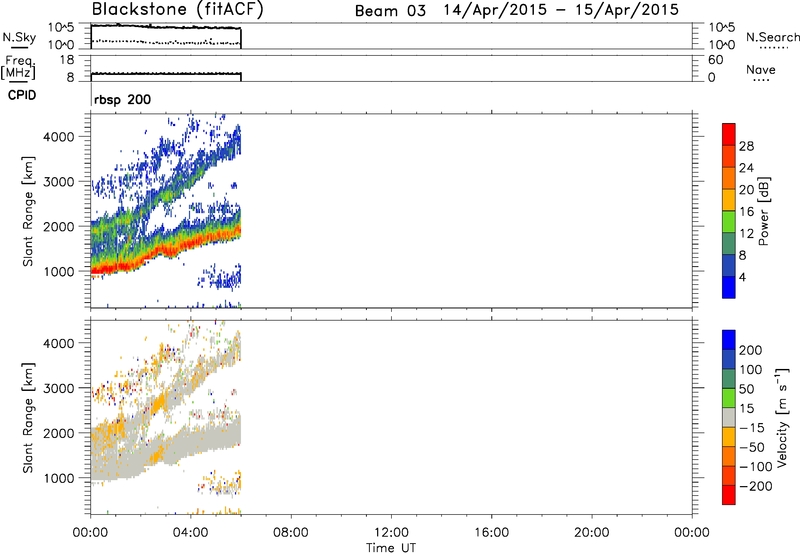Image resolution: width=800 pixels, height=554 pixels.
Task: Click the Beam 03 label
Action: click(390, 11)
